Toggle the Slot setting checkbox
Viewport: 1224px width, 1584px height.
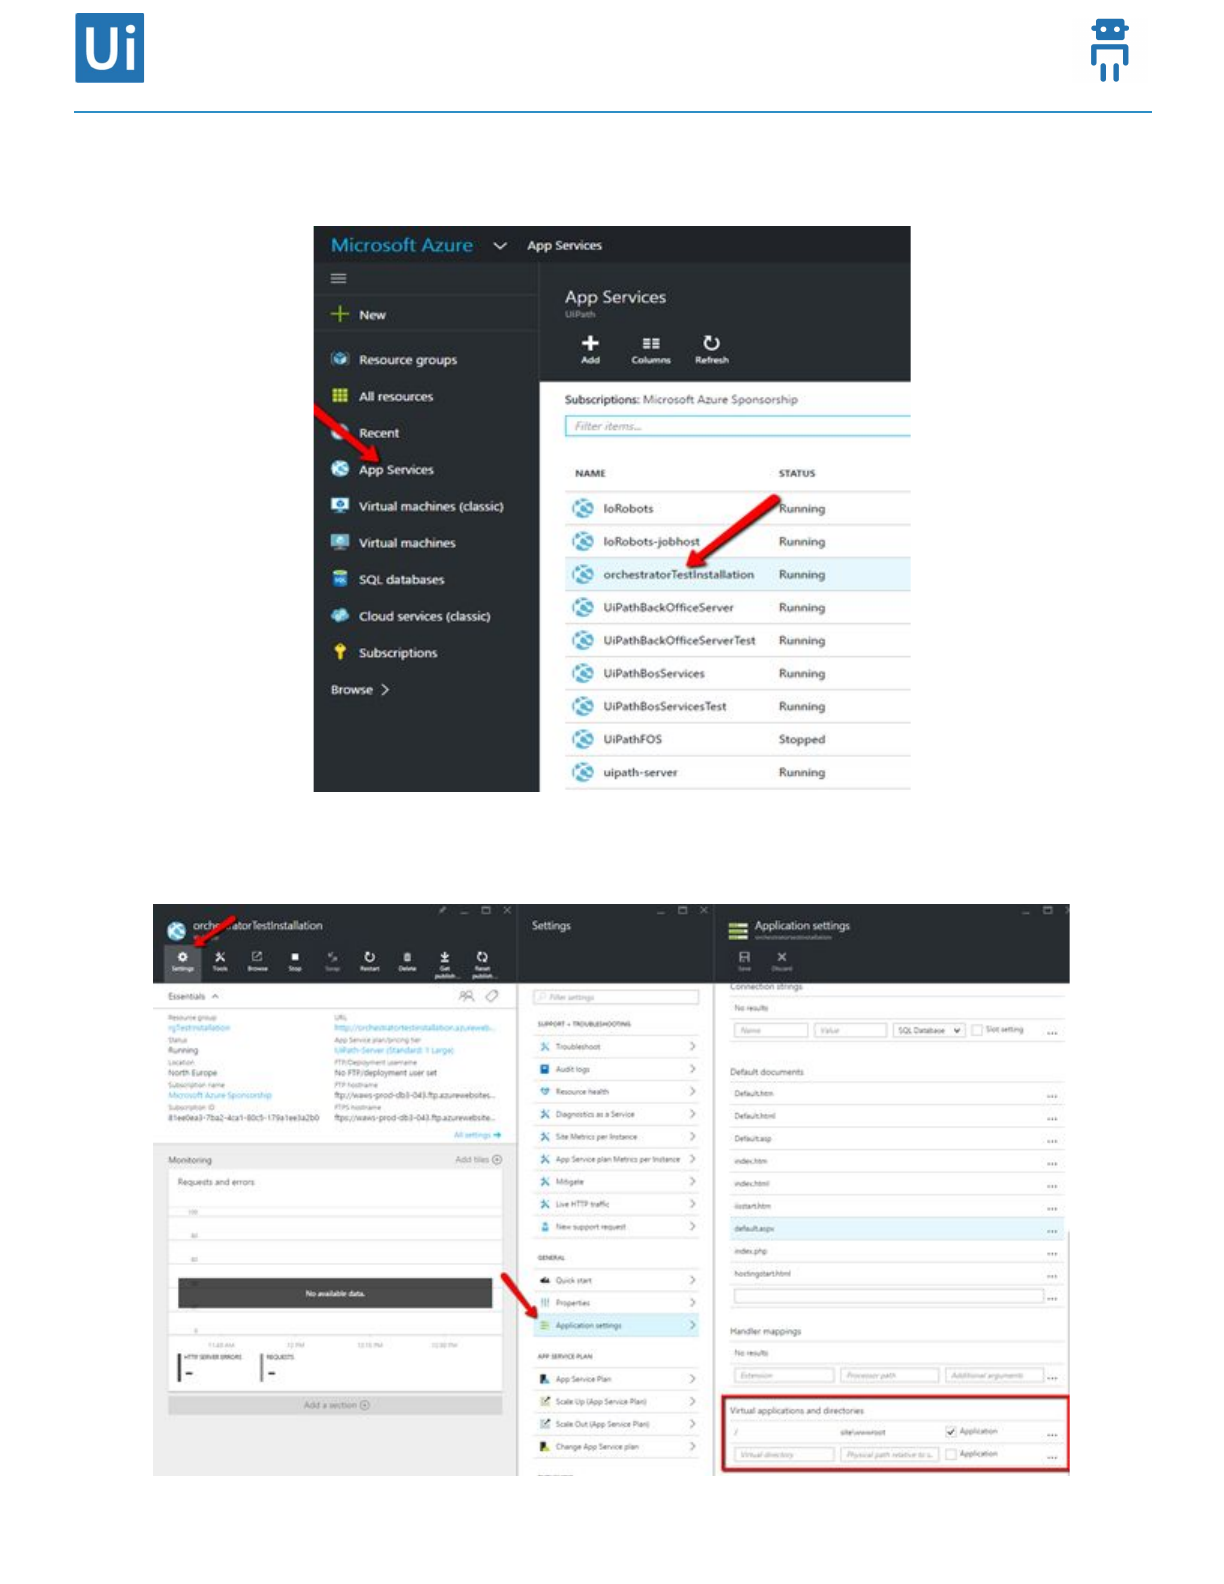977,1030
